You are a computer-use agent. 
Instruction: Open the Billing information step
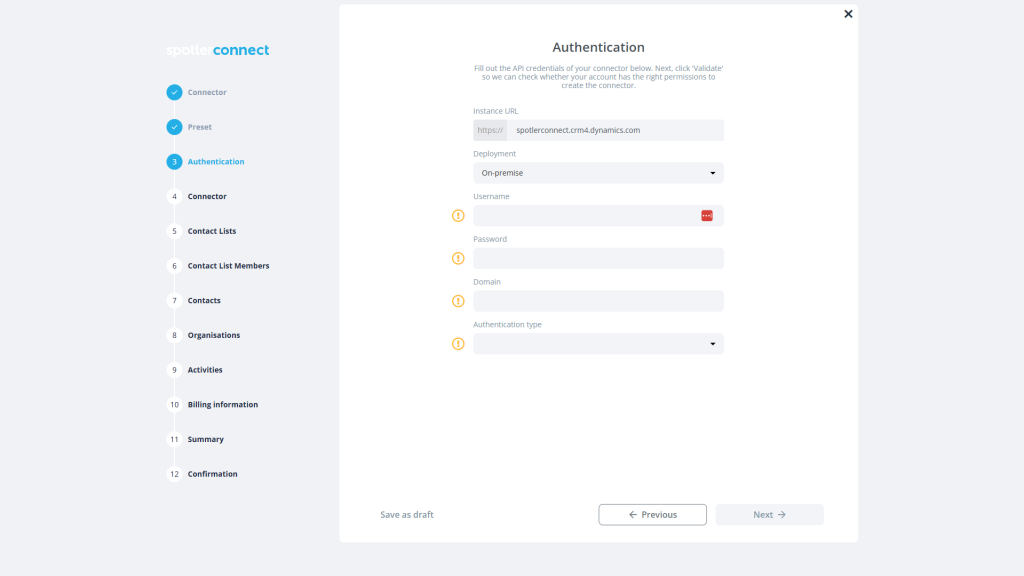point(223,404)
